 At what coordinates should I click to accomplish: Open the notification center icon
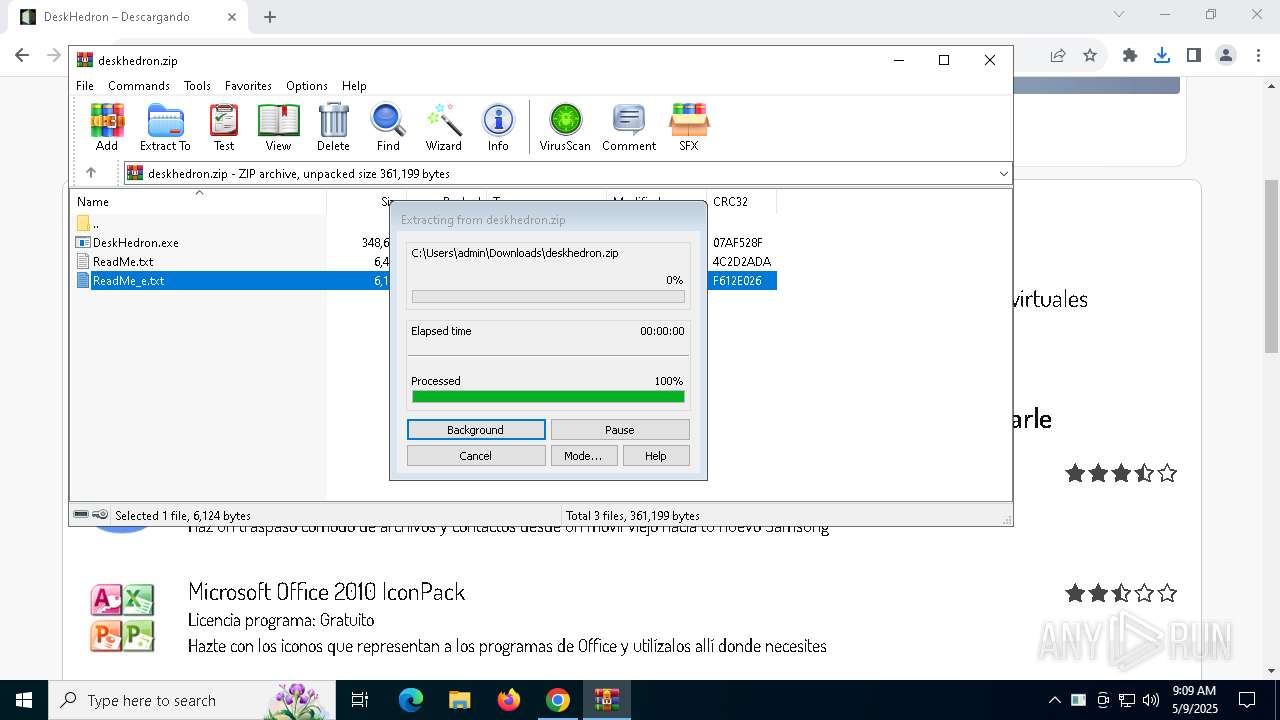coord(1247,700)
